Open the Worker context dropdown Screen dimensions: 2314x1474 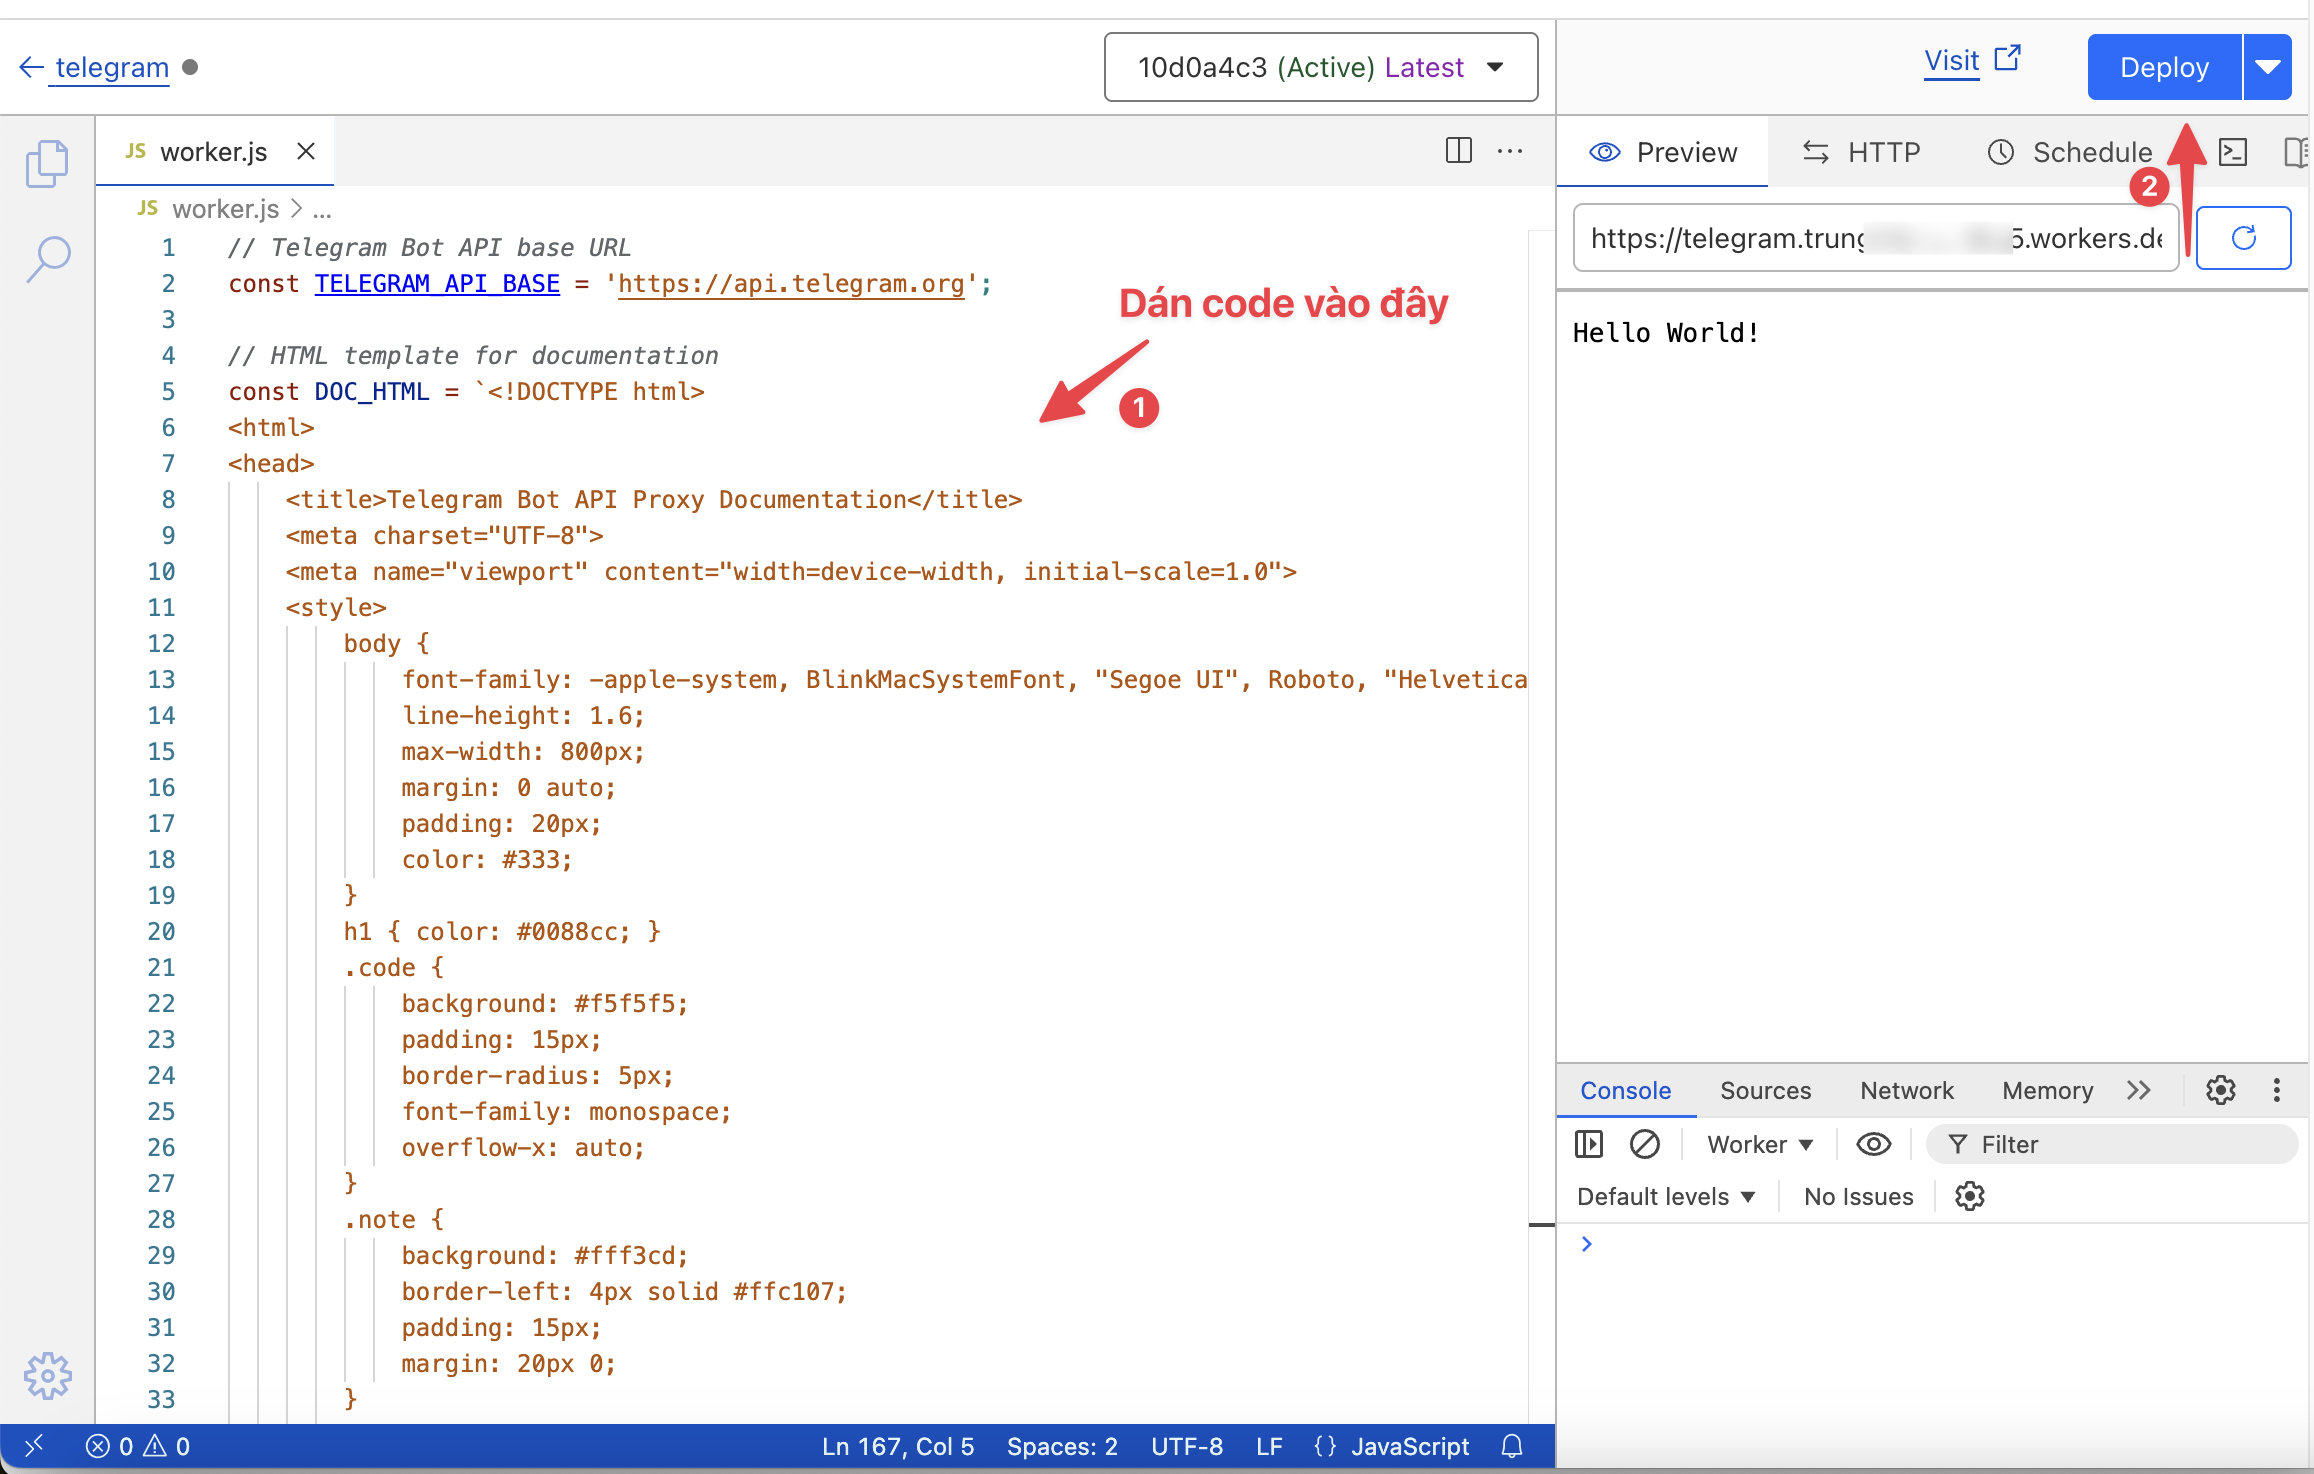point(1759,1144)
